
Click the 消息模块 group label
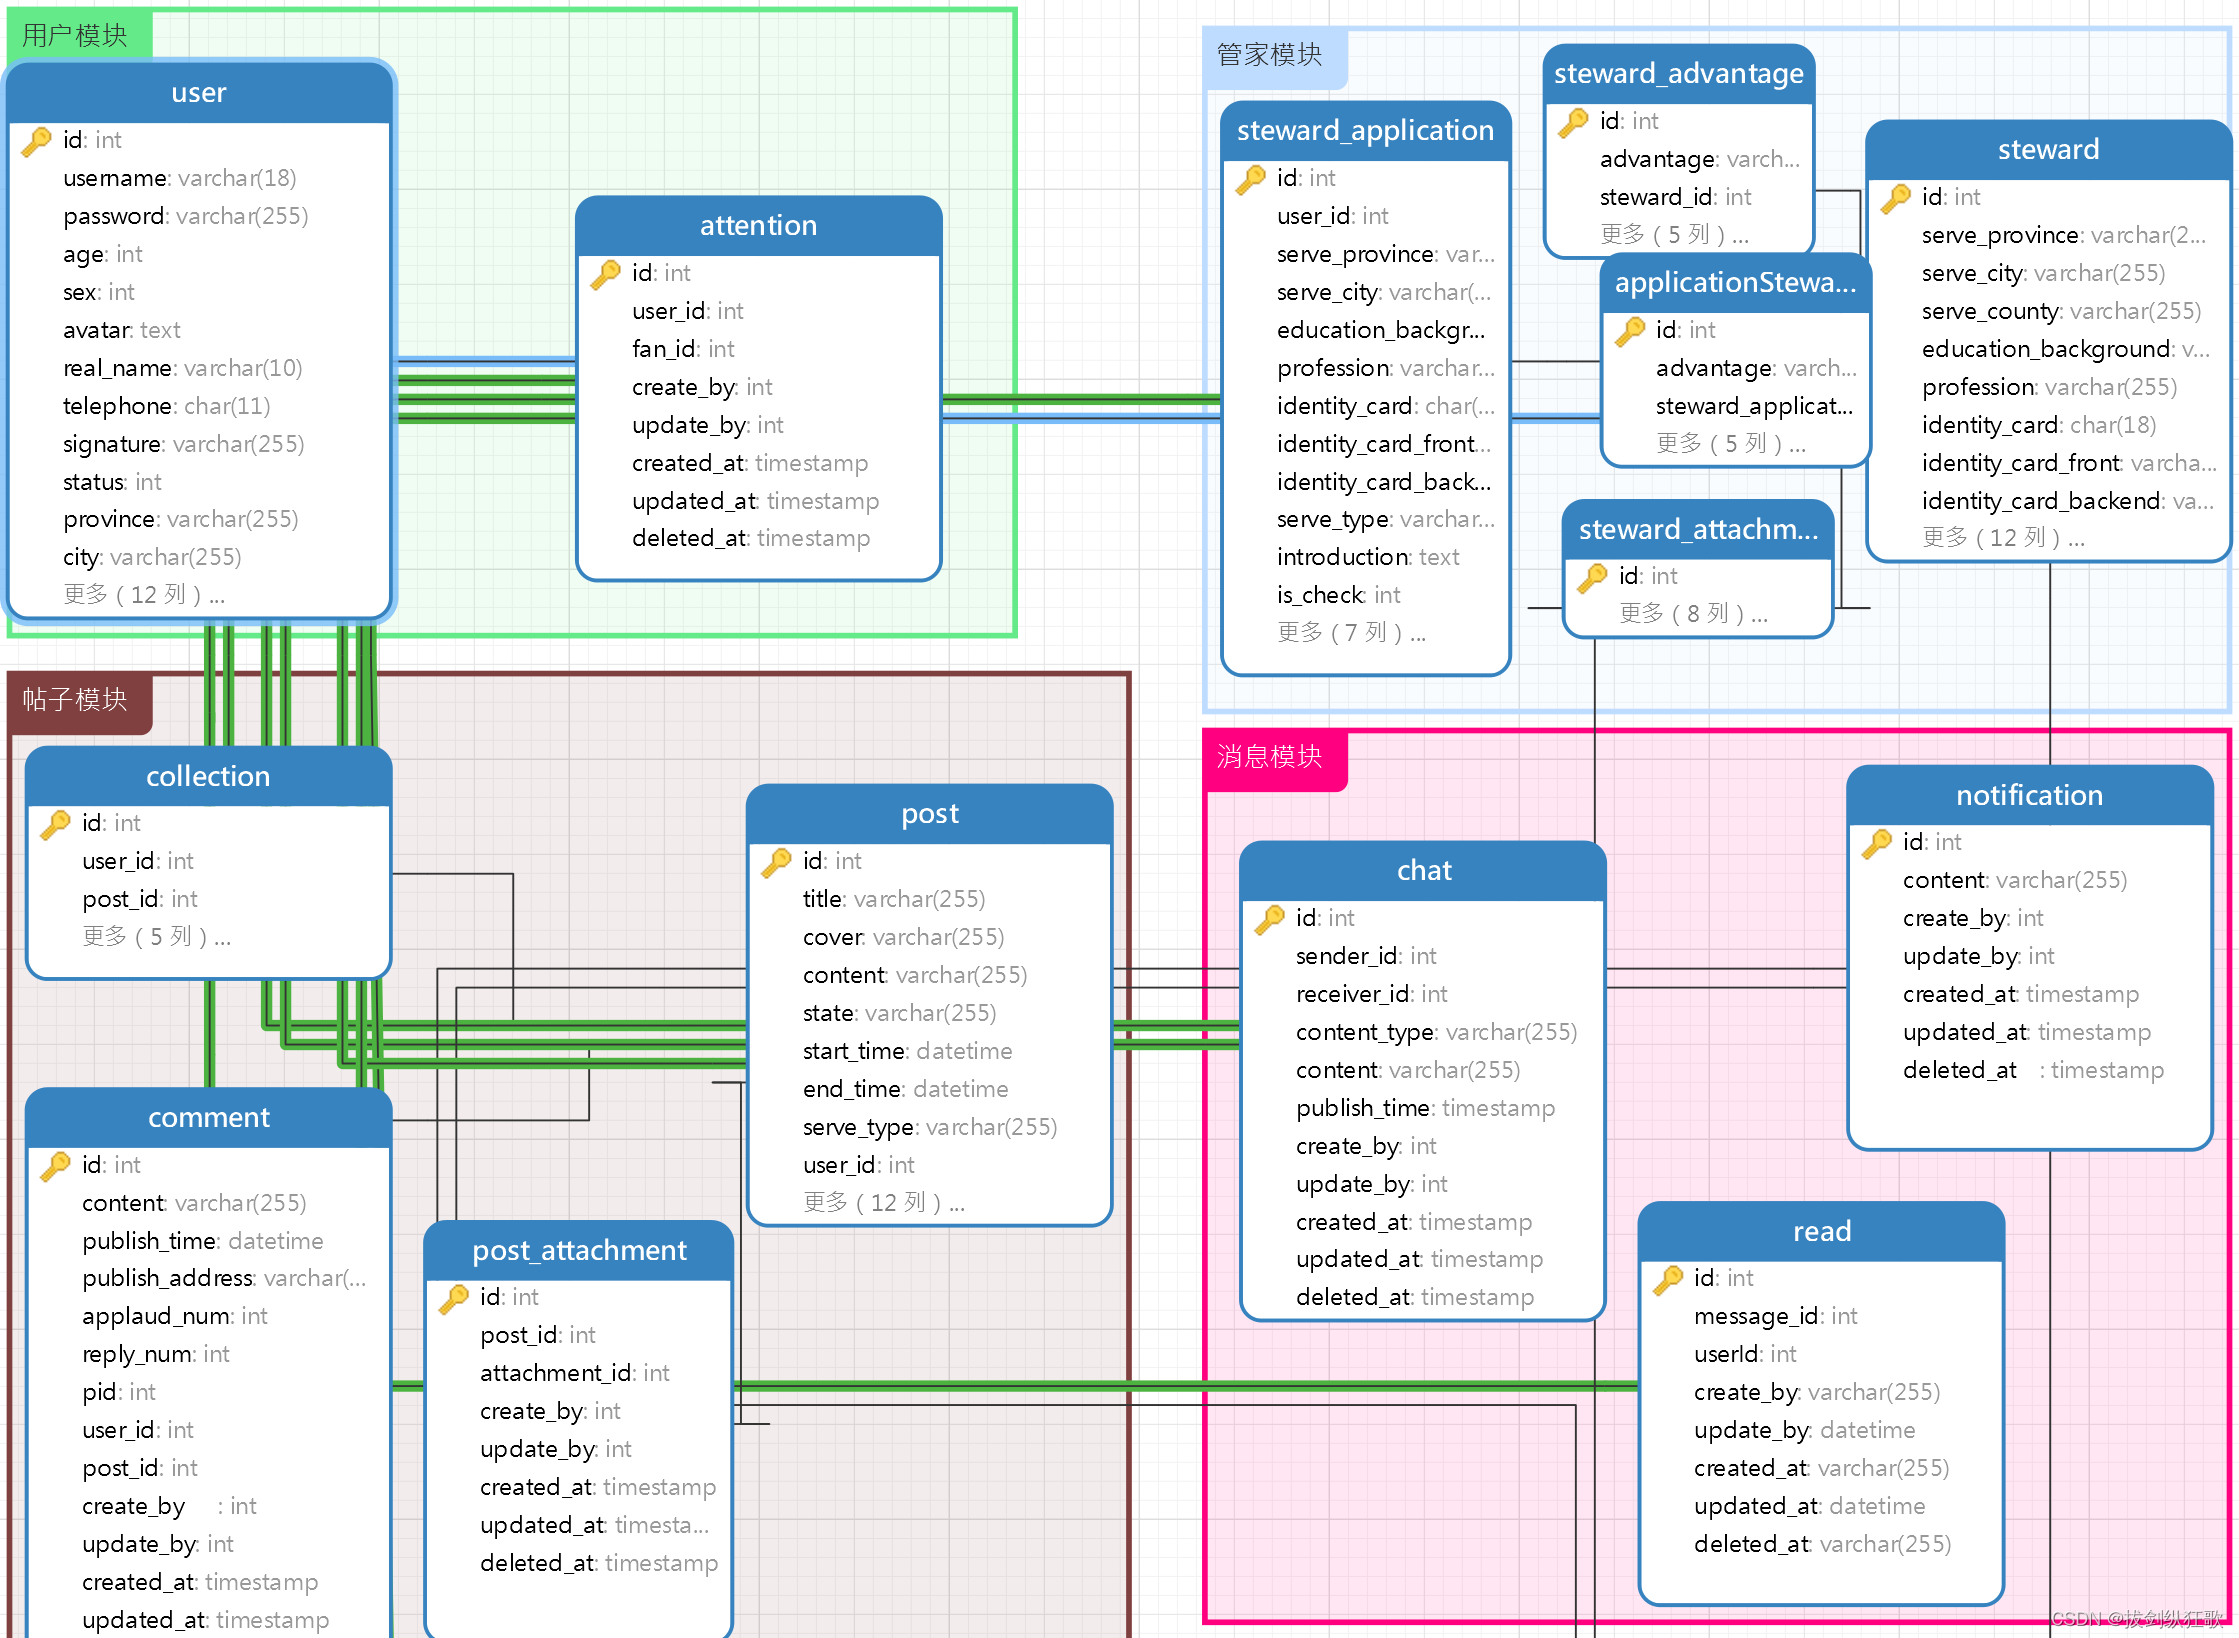[x=1269, y=757]
